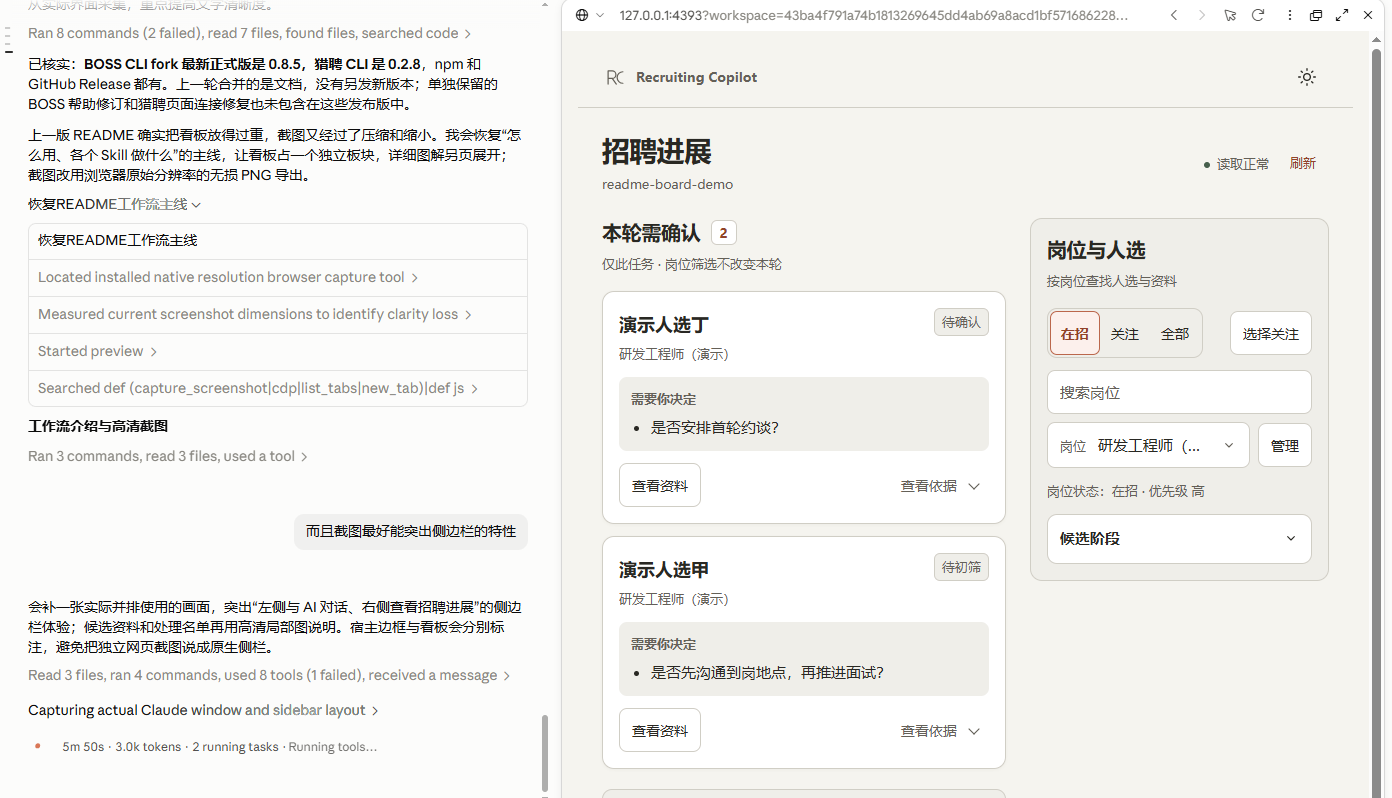Open 查看资料 for 演示人选丁
Viewport: 1392px width, 798px height.
pos(660,485)
